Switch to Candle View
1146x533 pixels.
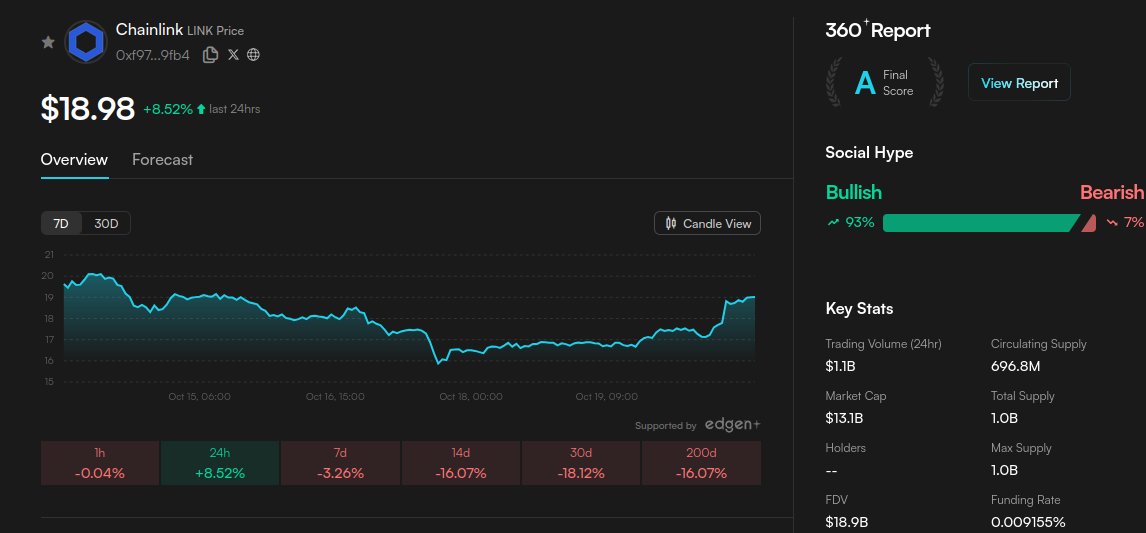707,224
